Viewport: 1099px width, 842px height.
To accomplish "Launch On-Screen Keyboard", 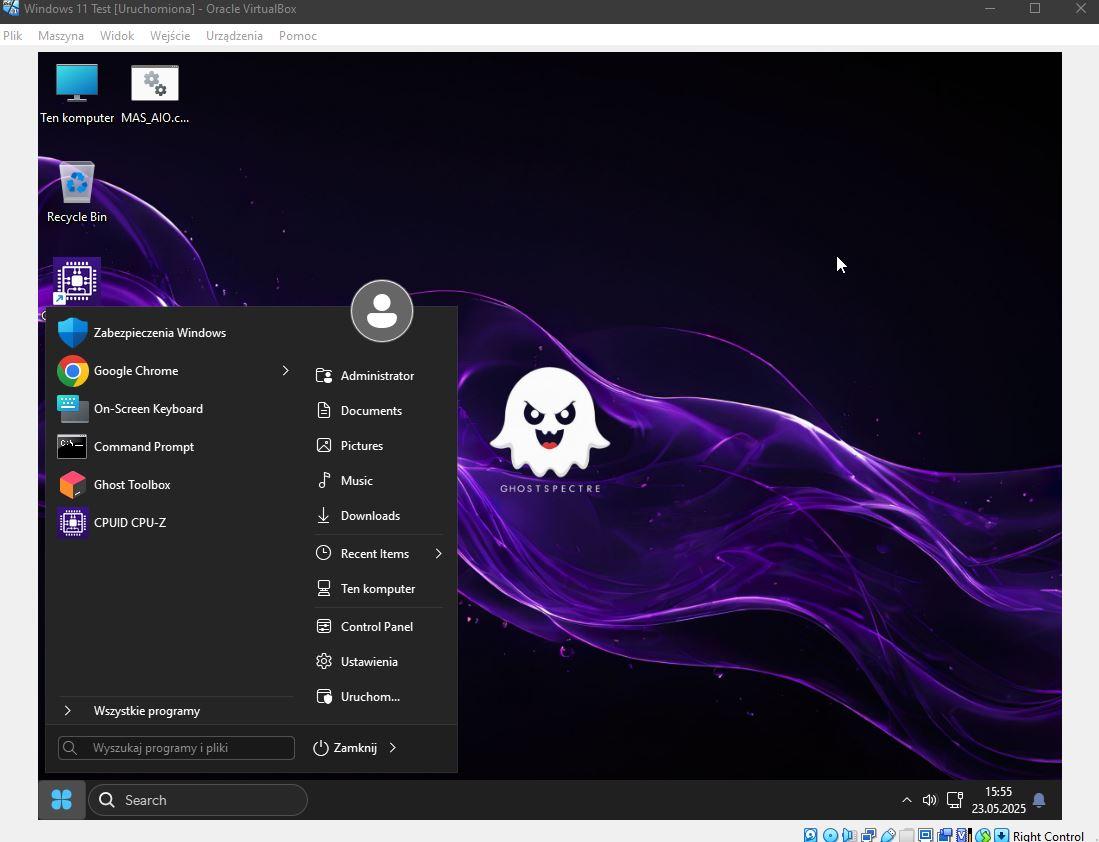I will 147,409.
